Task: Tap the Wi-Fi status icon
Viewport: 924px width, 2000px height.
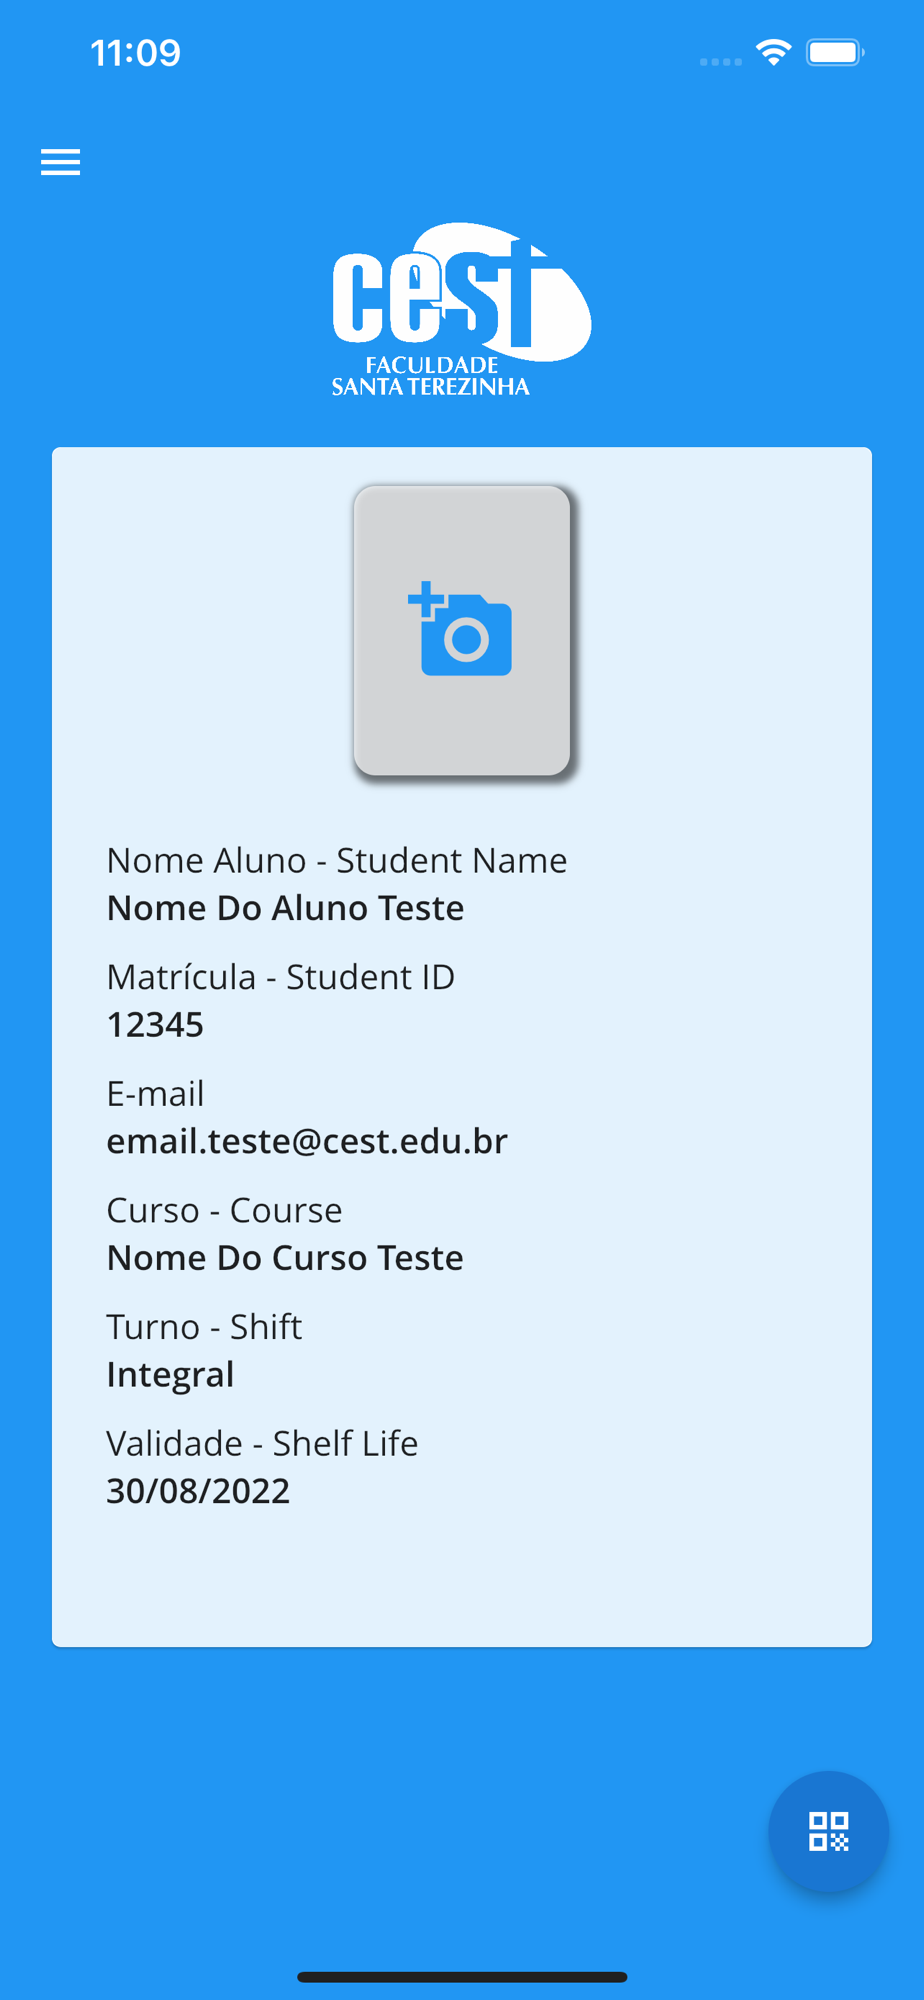Action: click(x=774, y=52)
